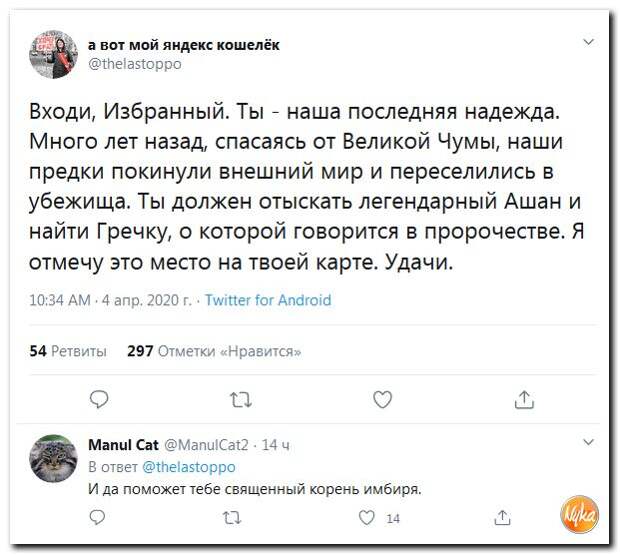Reply to the main tweet
Image resolution: width=620 pixels, height=555 pixels.
pos(99,400)
